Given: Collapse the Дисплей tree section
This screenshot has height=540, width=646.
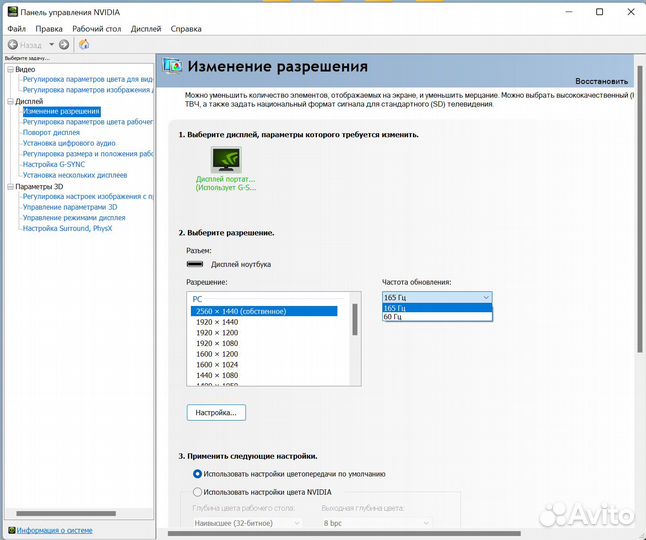Looking at the screenshot, I should point(10,101).
